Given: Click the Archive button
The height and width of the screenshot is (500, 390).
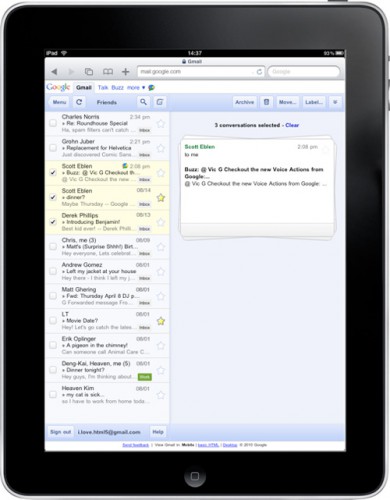Looking at the screenshot, I should coord(245,102).
